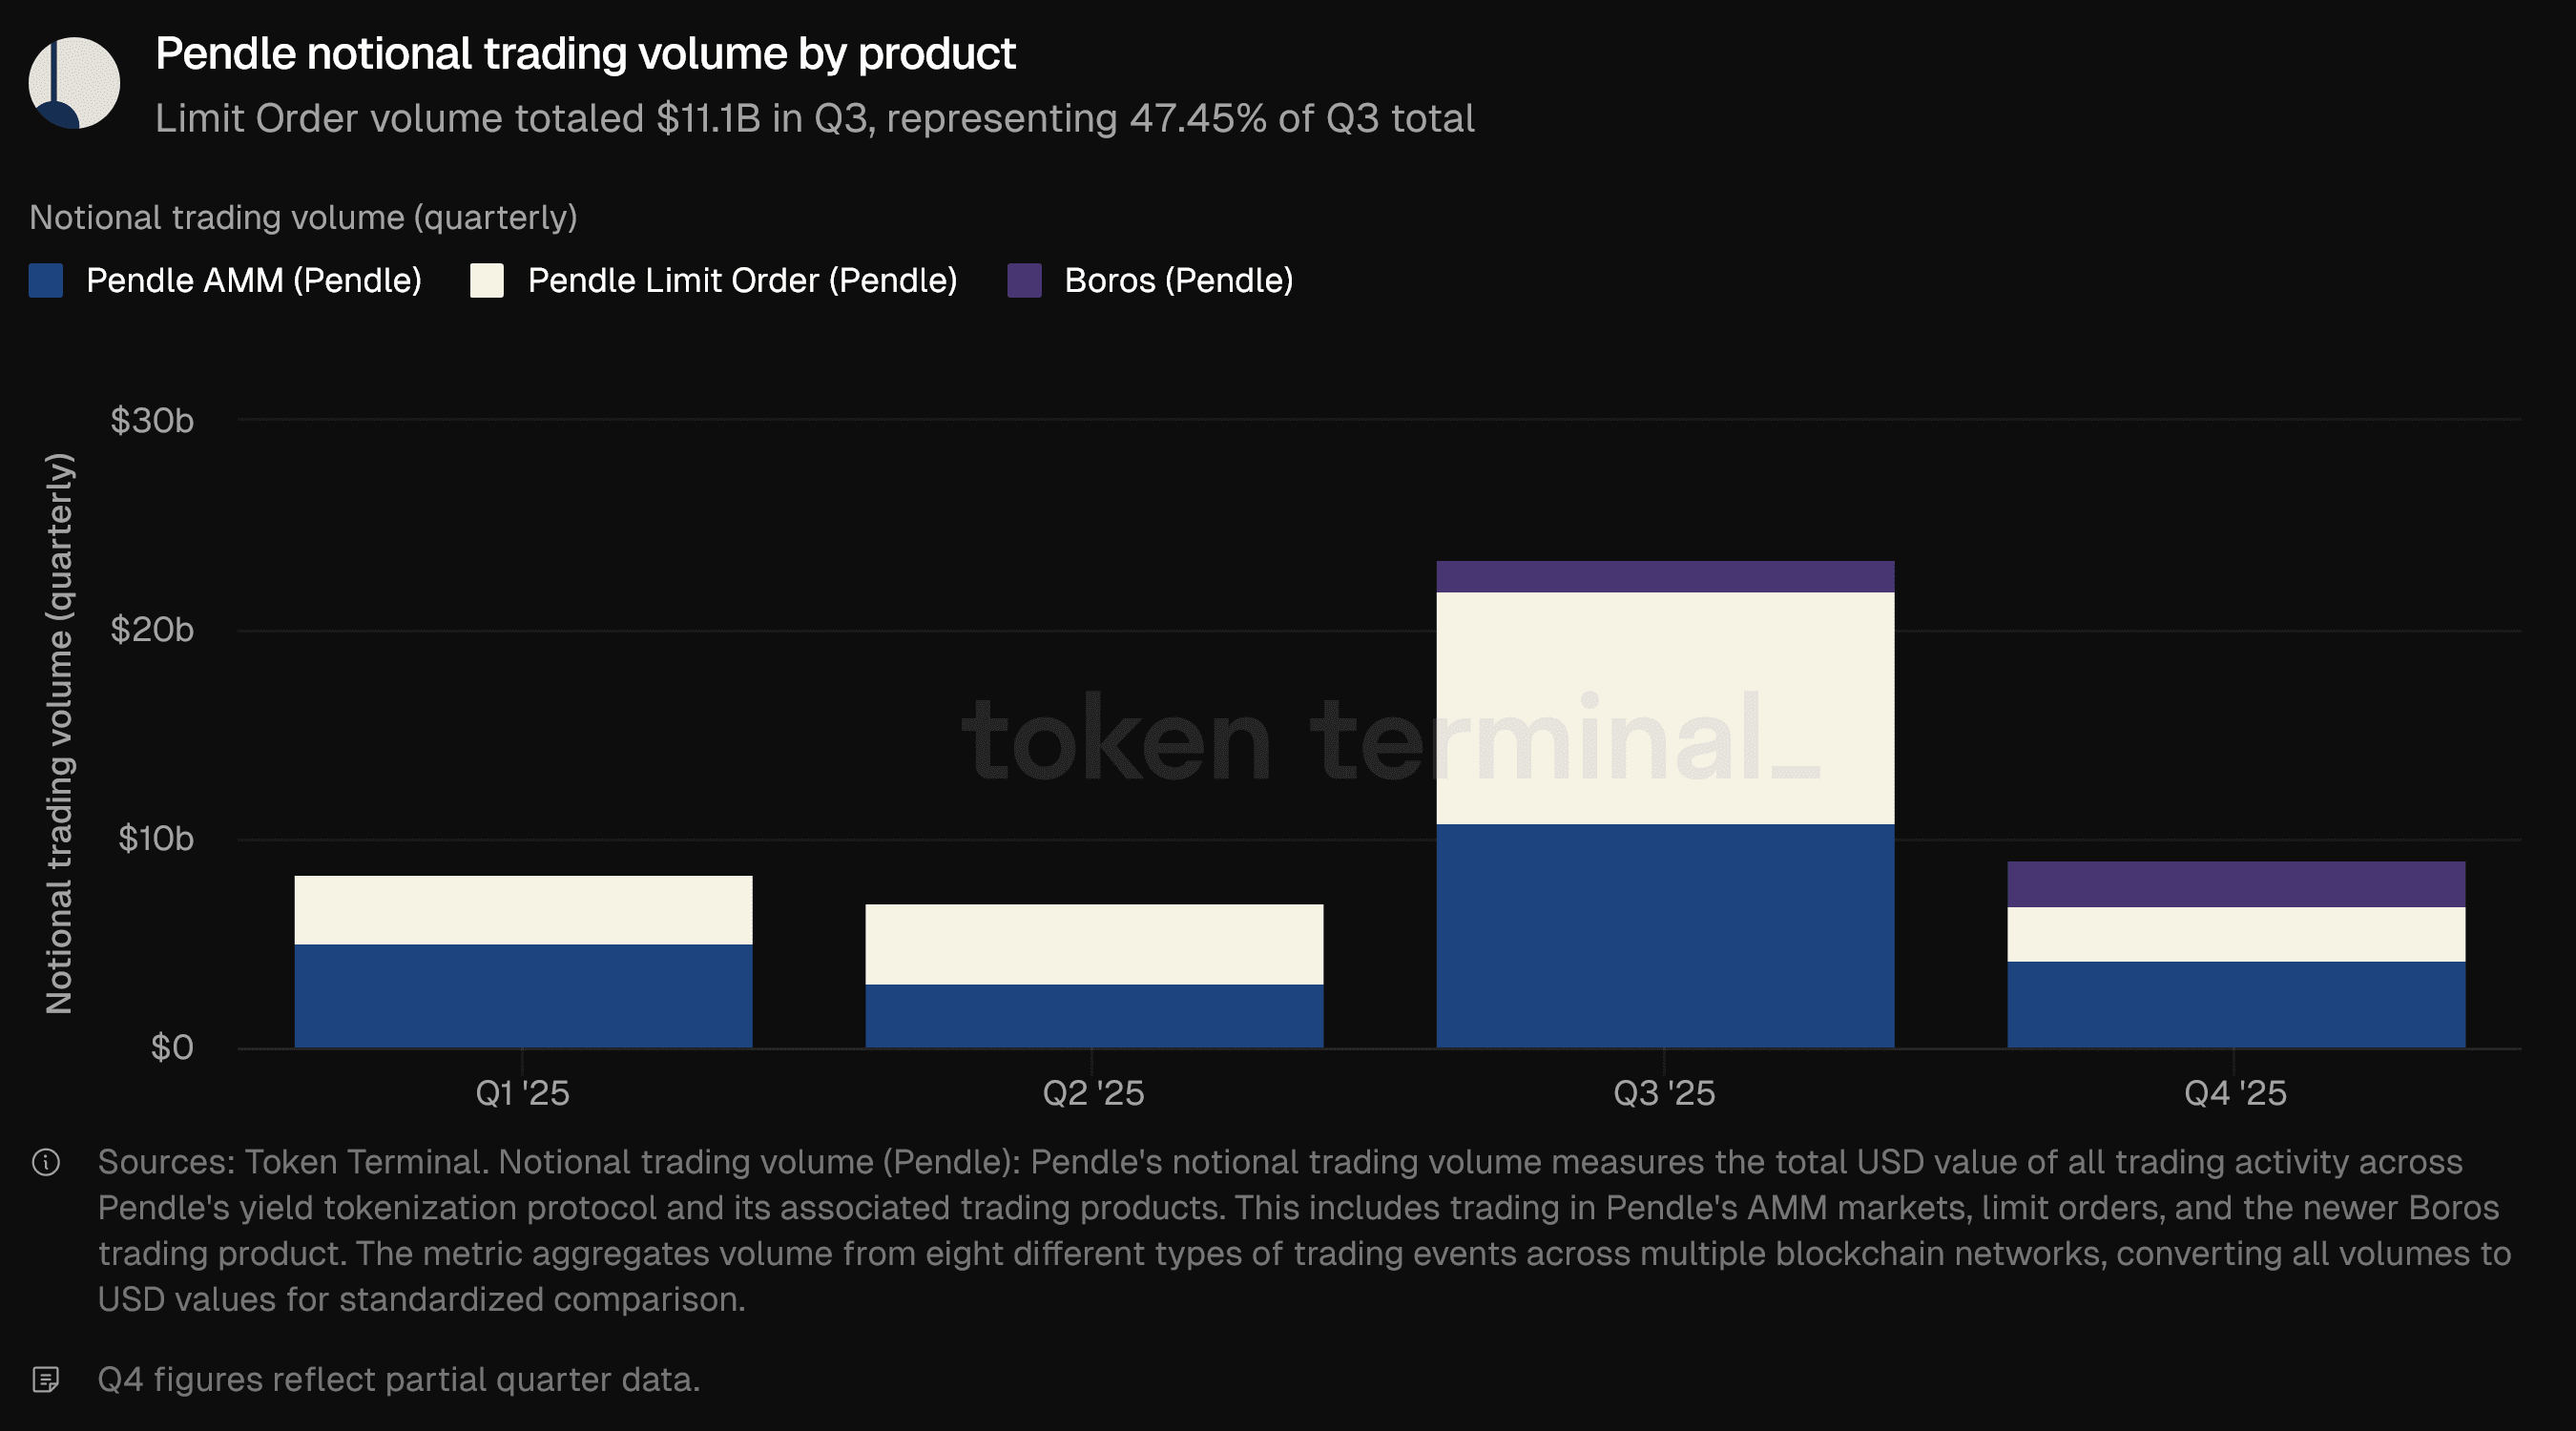The image size is (2576, 1431).
Task: Click the blue Pendle AMM legend swatch
Action: 46,281
